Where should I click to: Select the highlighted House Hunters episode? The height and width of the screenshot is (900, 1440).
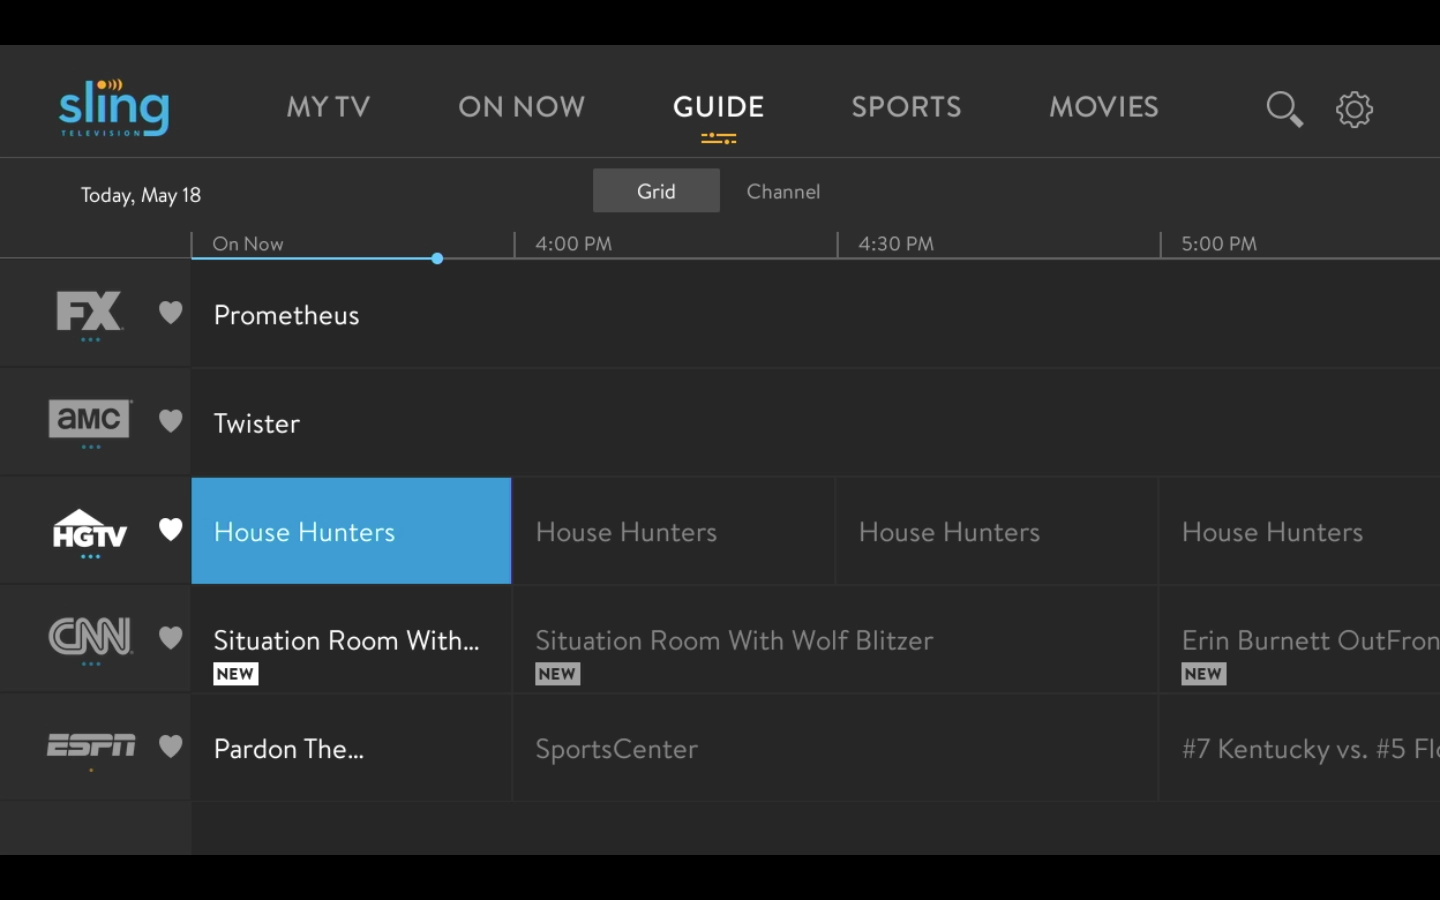[351, 531]
